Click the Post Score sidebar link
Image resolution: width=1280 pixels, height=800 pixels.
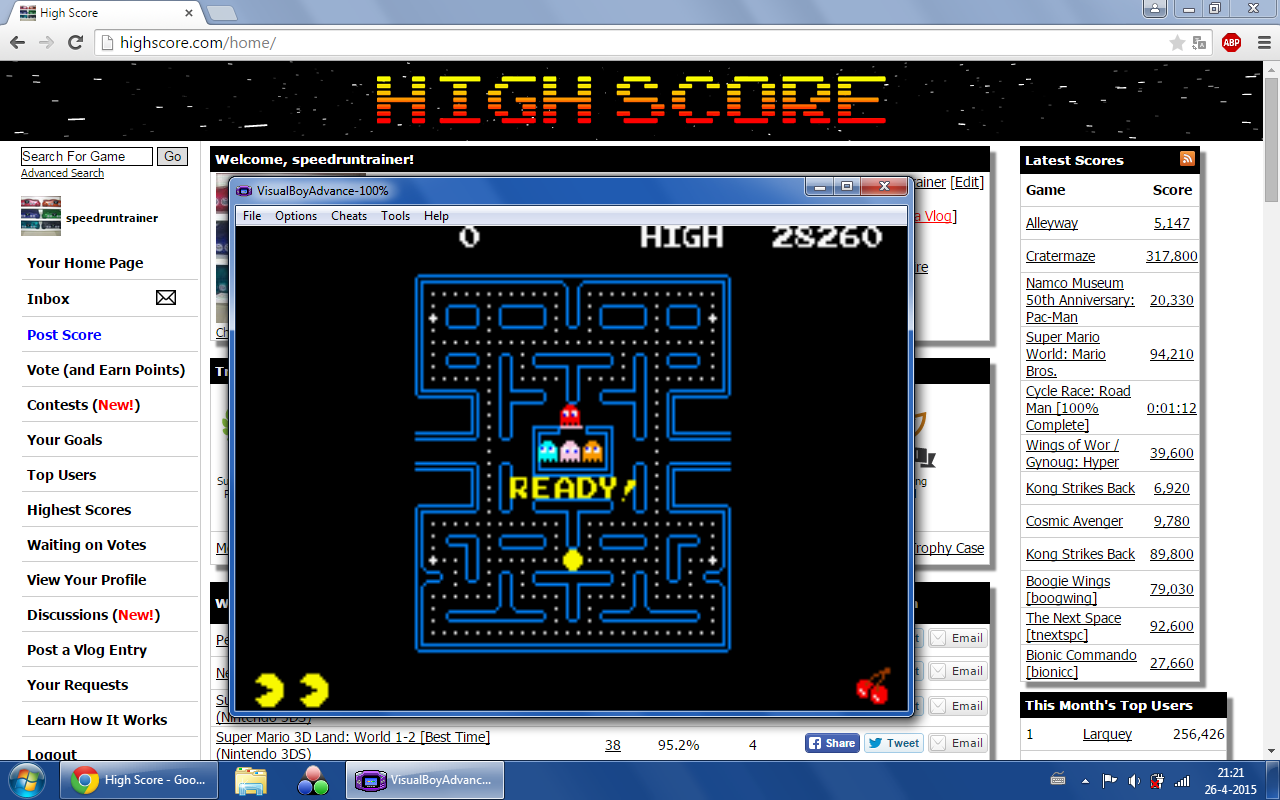(64, 335)
